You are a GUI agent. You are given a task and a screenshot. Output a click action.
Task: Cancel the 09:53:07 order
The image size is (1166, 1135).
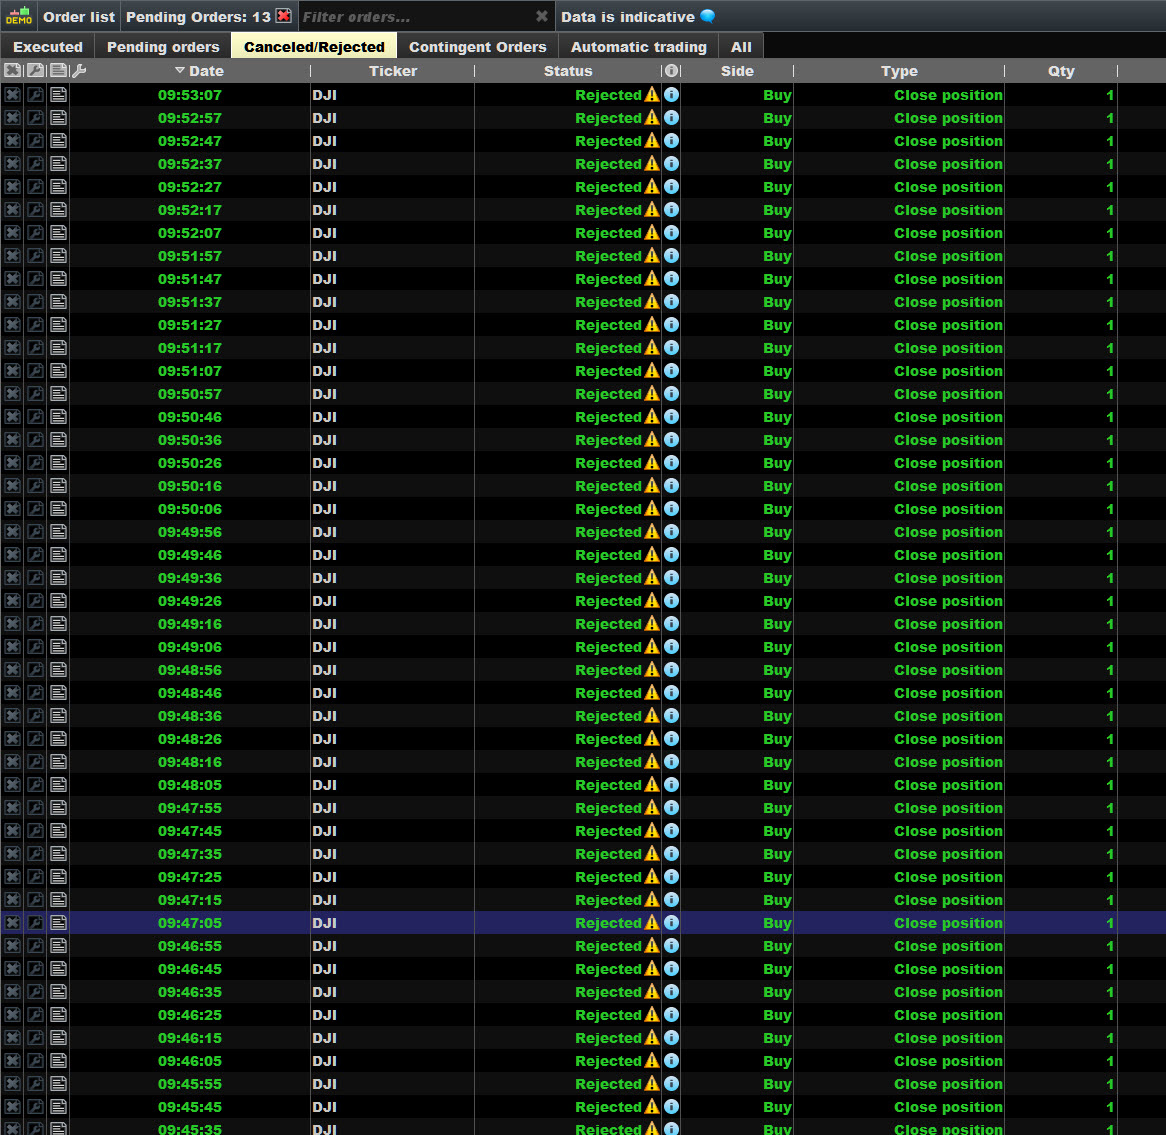13,94
